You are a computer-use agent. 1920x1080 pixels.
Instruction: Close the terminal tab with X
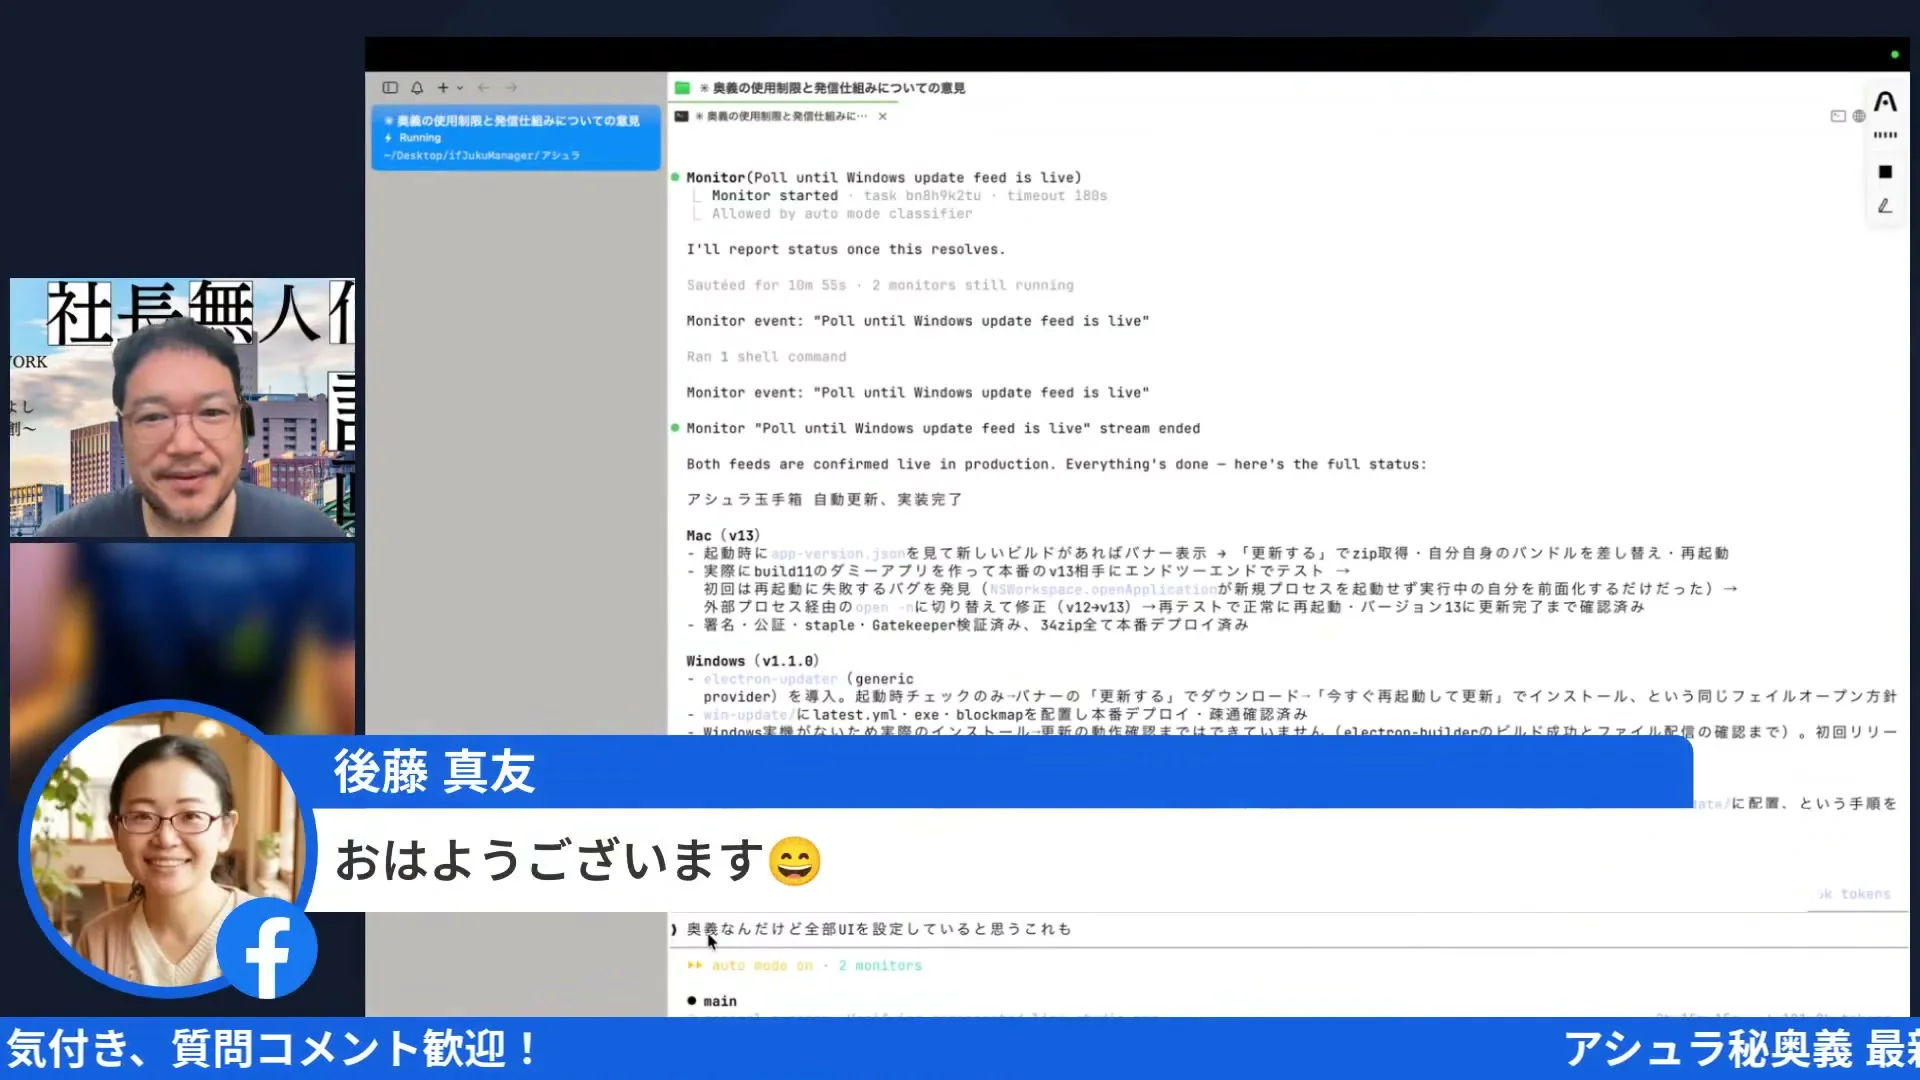[882, 116]
